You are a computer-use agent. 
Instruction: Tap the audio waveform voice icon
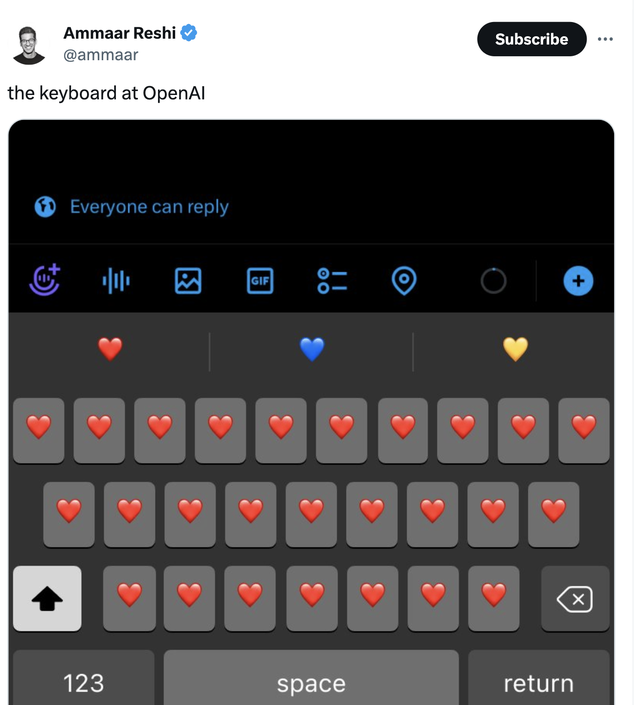(116, 281)
